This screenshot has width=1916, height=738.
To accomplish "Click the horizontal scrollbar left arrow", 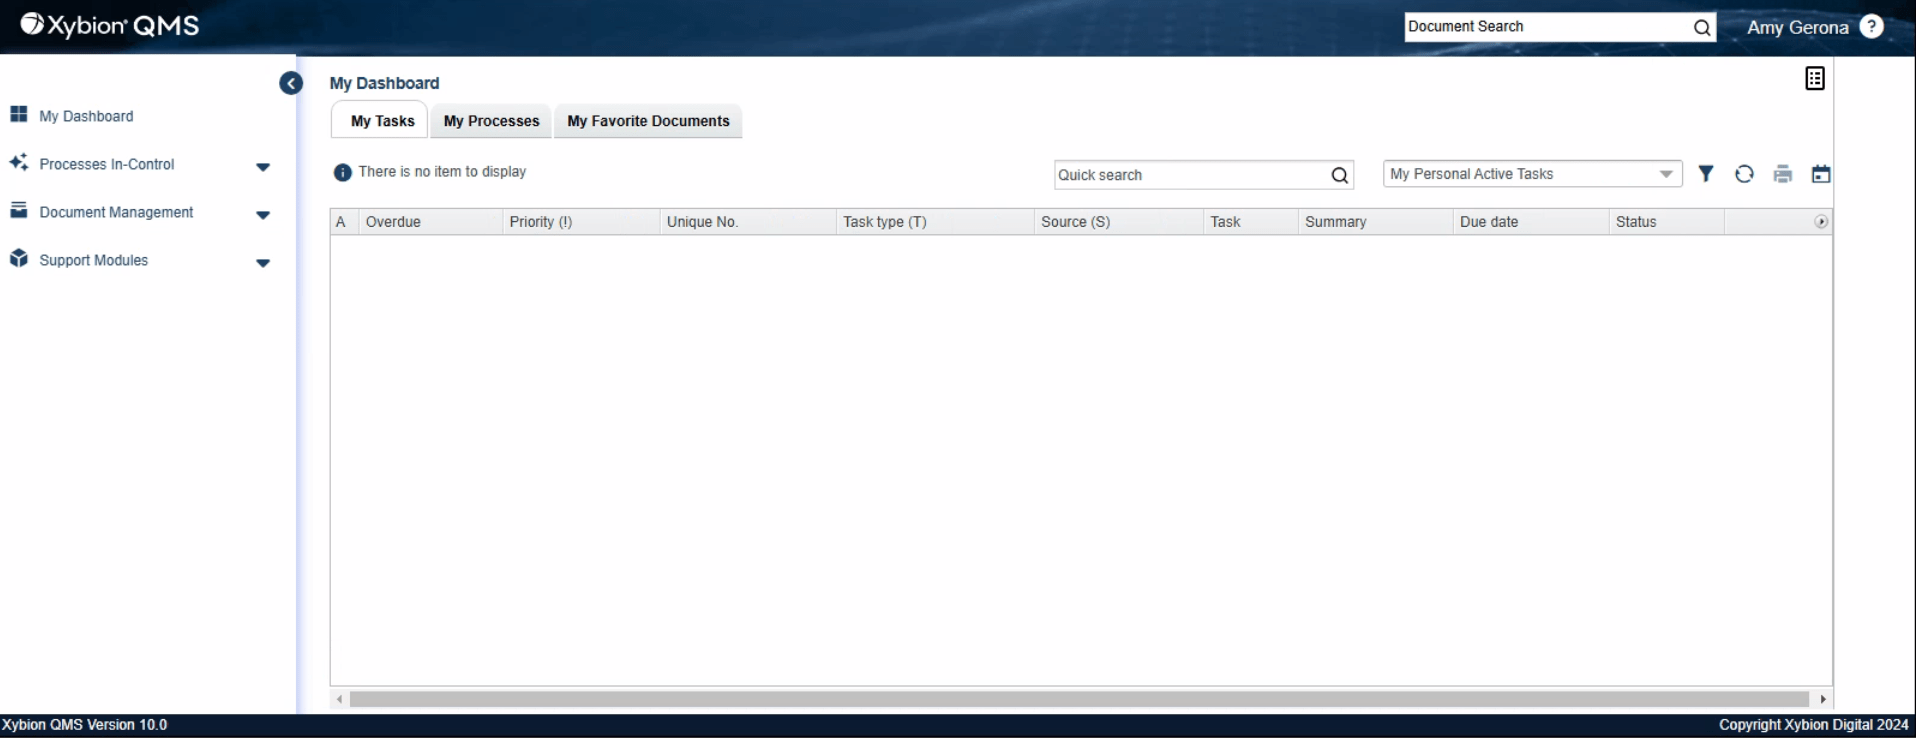I will point(340,699).
